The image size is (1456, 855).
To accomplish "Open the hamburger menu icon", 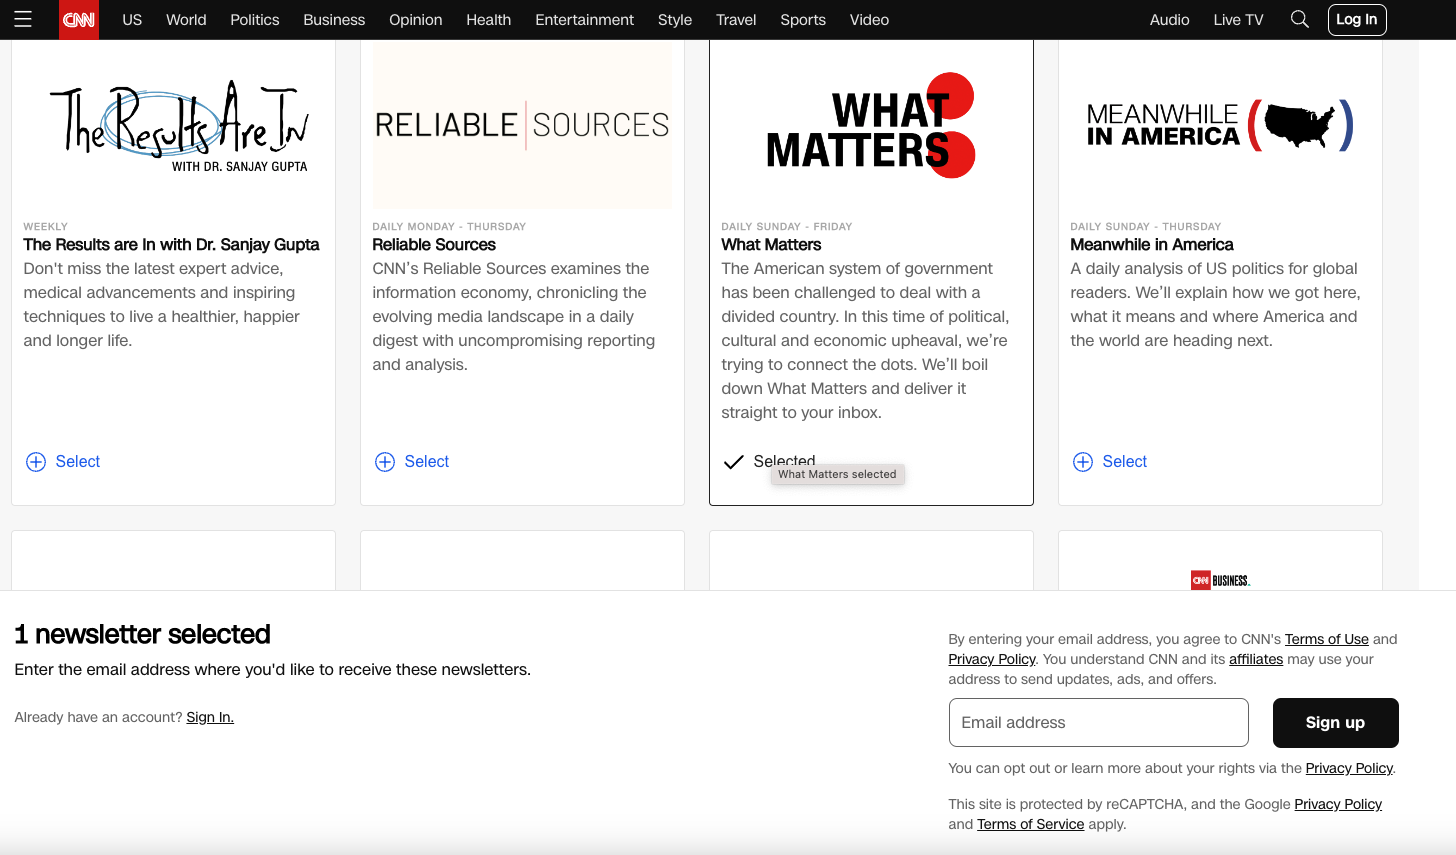I will (x=23, y=19).
